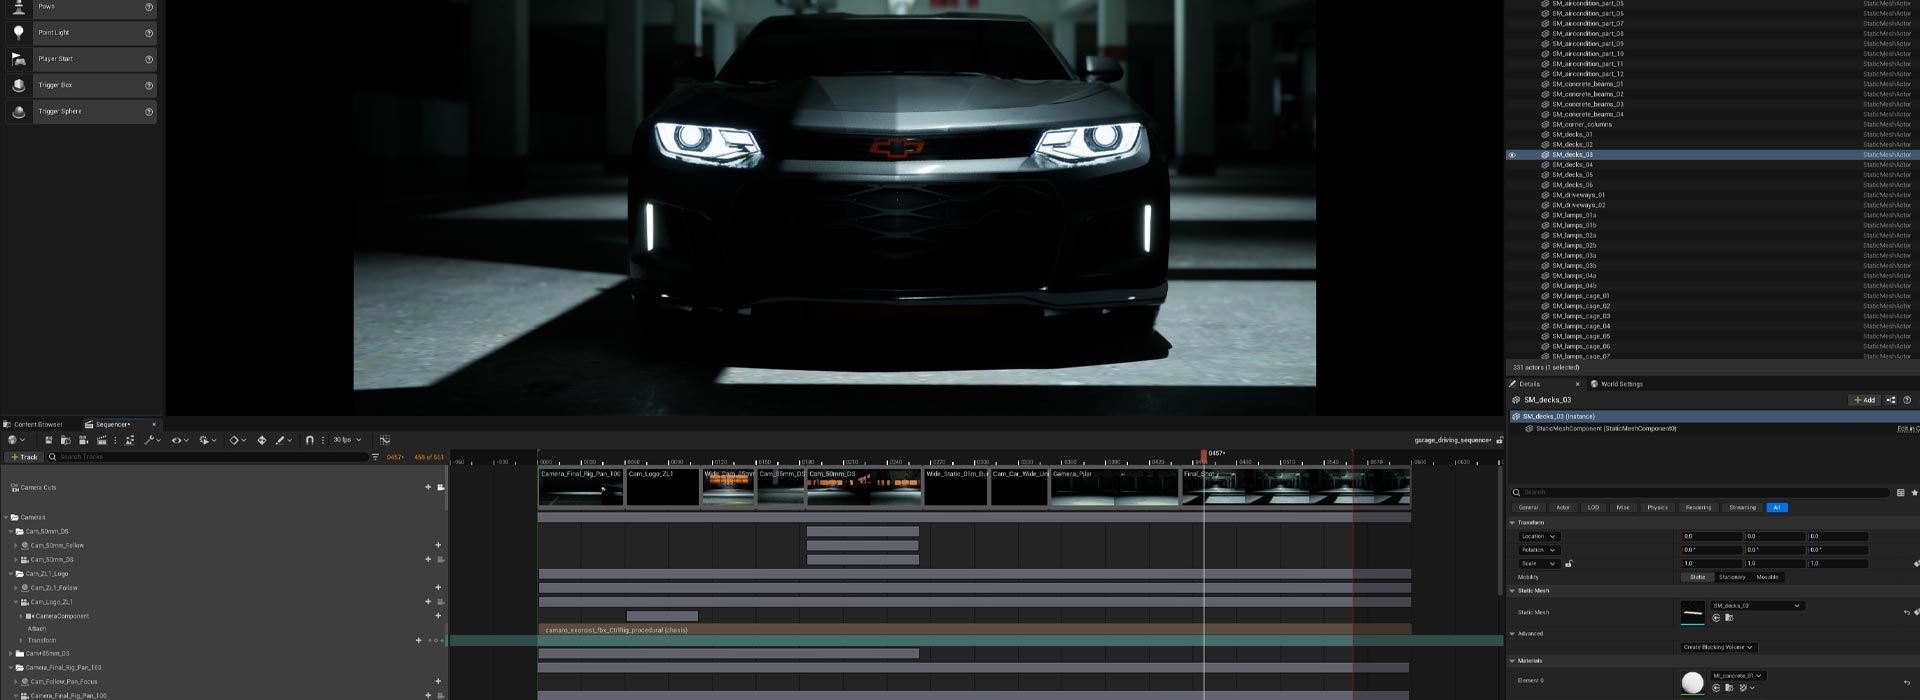Select SM_lamps_cage_04 in Outliner

pos(1581,326)
